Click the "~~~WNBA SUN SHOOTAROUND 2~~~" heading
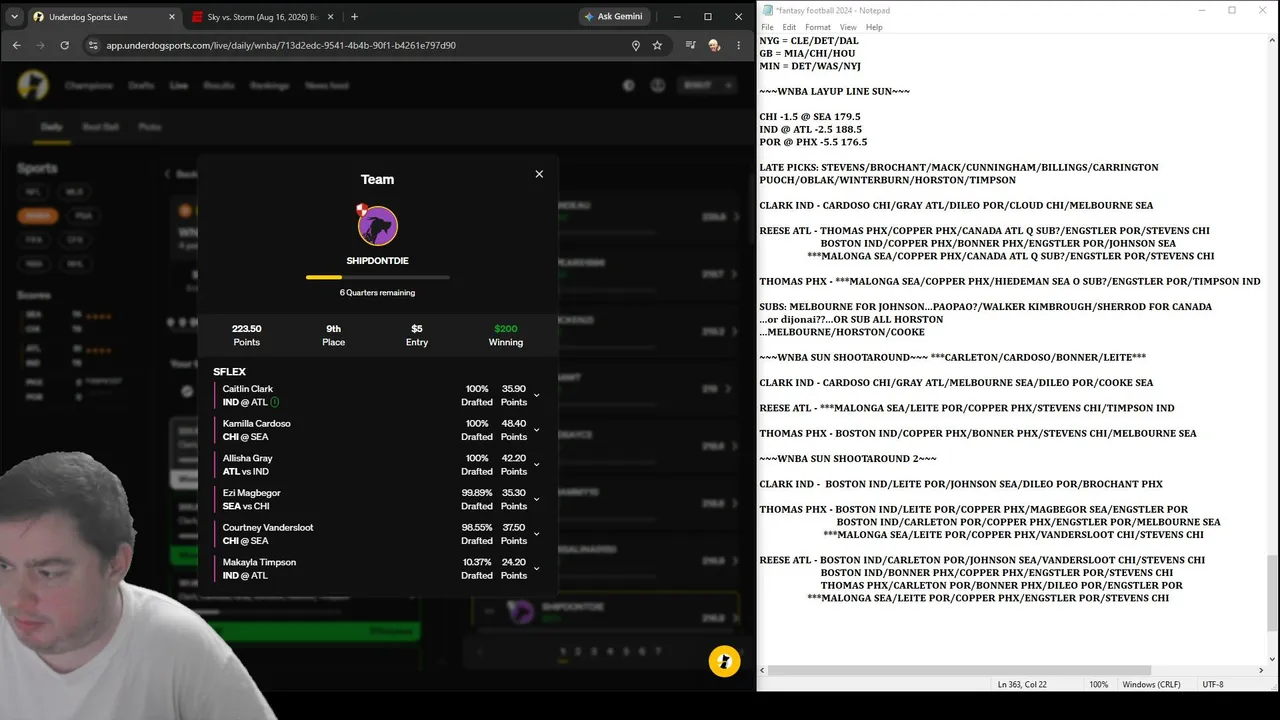Image resolution: width=1280 pixels, height=720 pixels. pyautogui.click(x=848, y=458)
